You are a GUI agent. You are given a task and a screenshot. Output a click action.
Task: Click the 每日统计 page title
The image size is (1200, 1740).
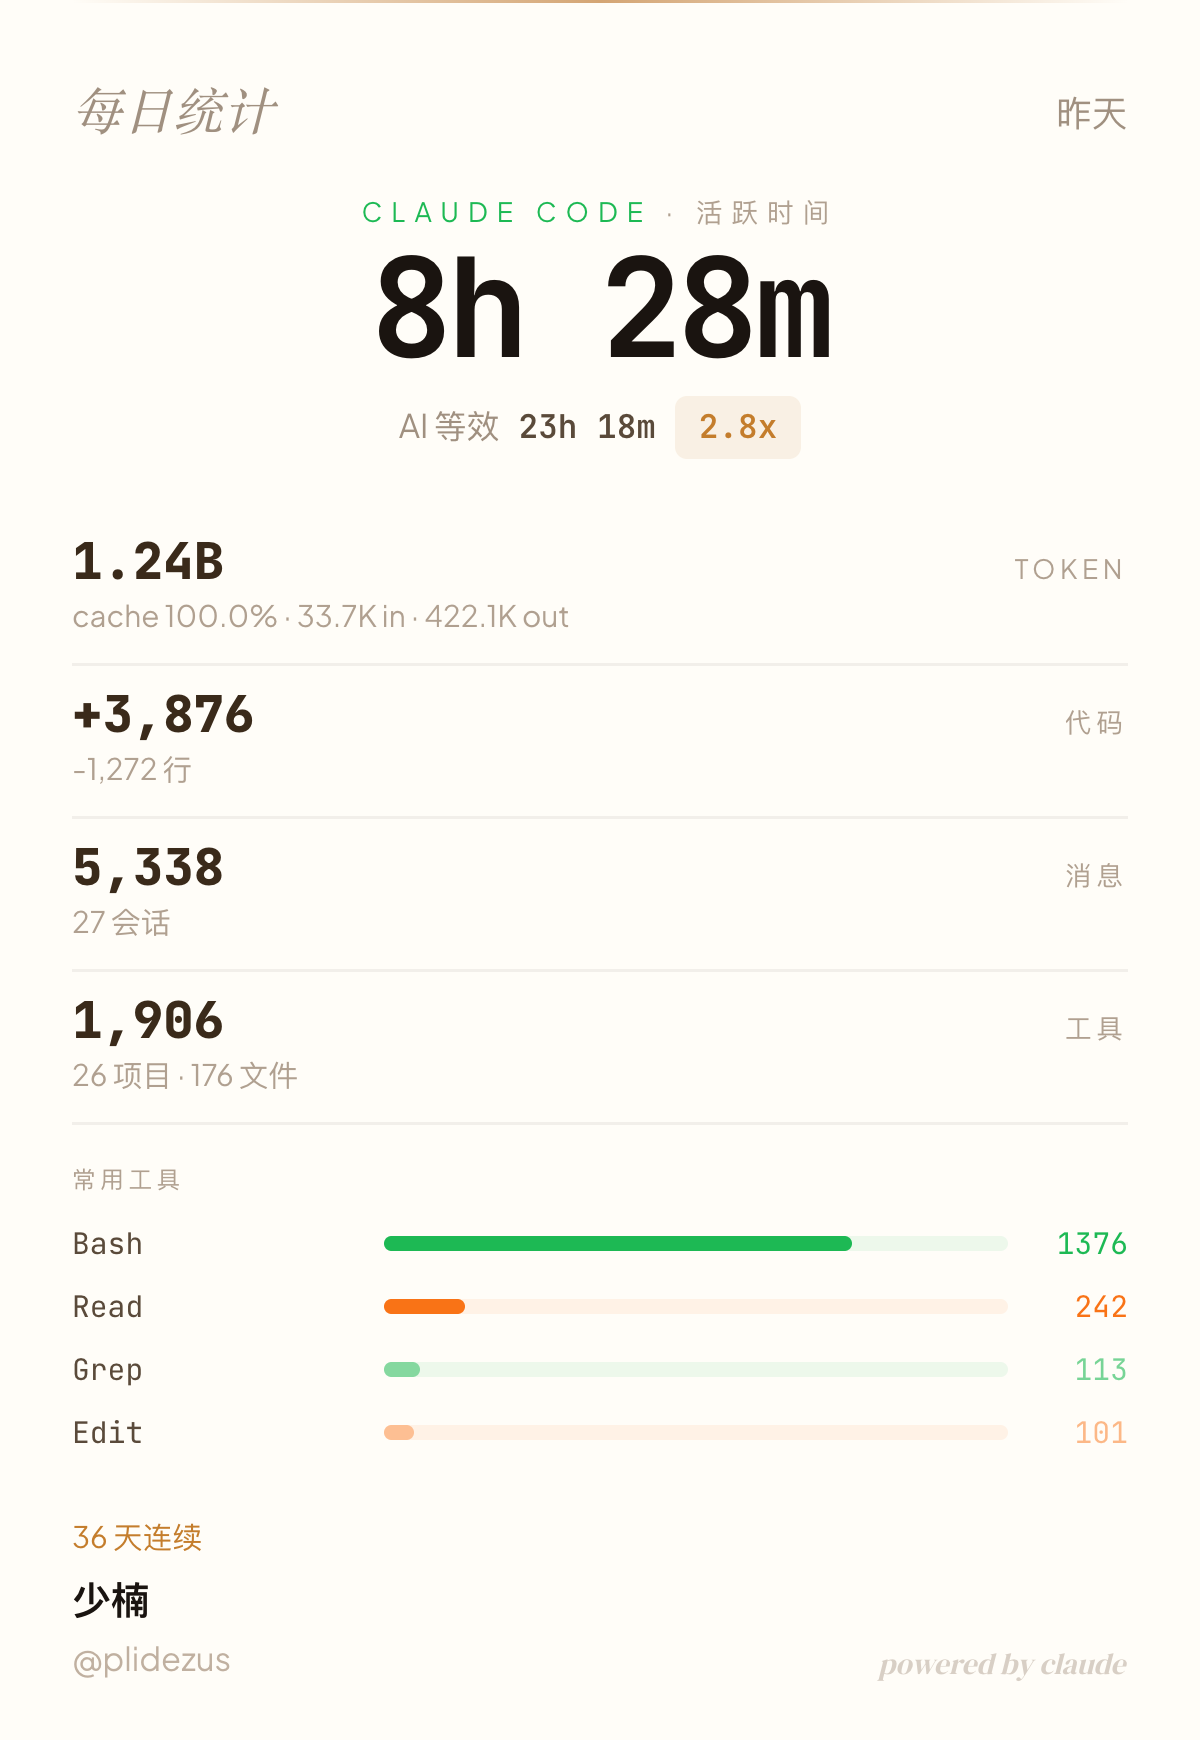pyautogui.click(x=177, y=111)
